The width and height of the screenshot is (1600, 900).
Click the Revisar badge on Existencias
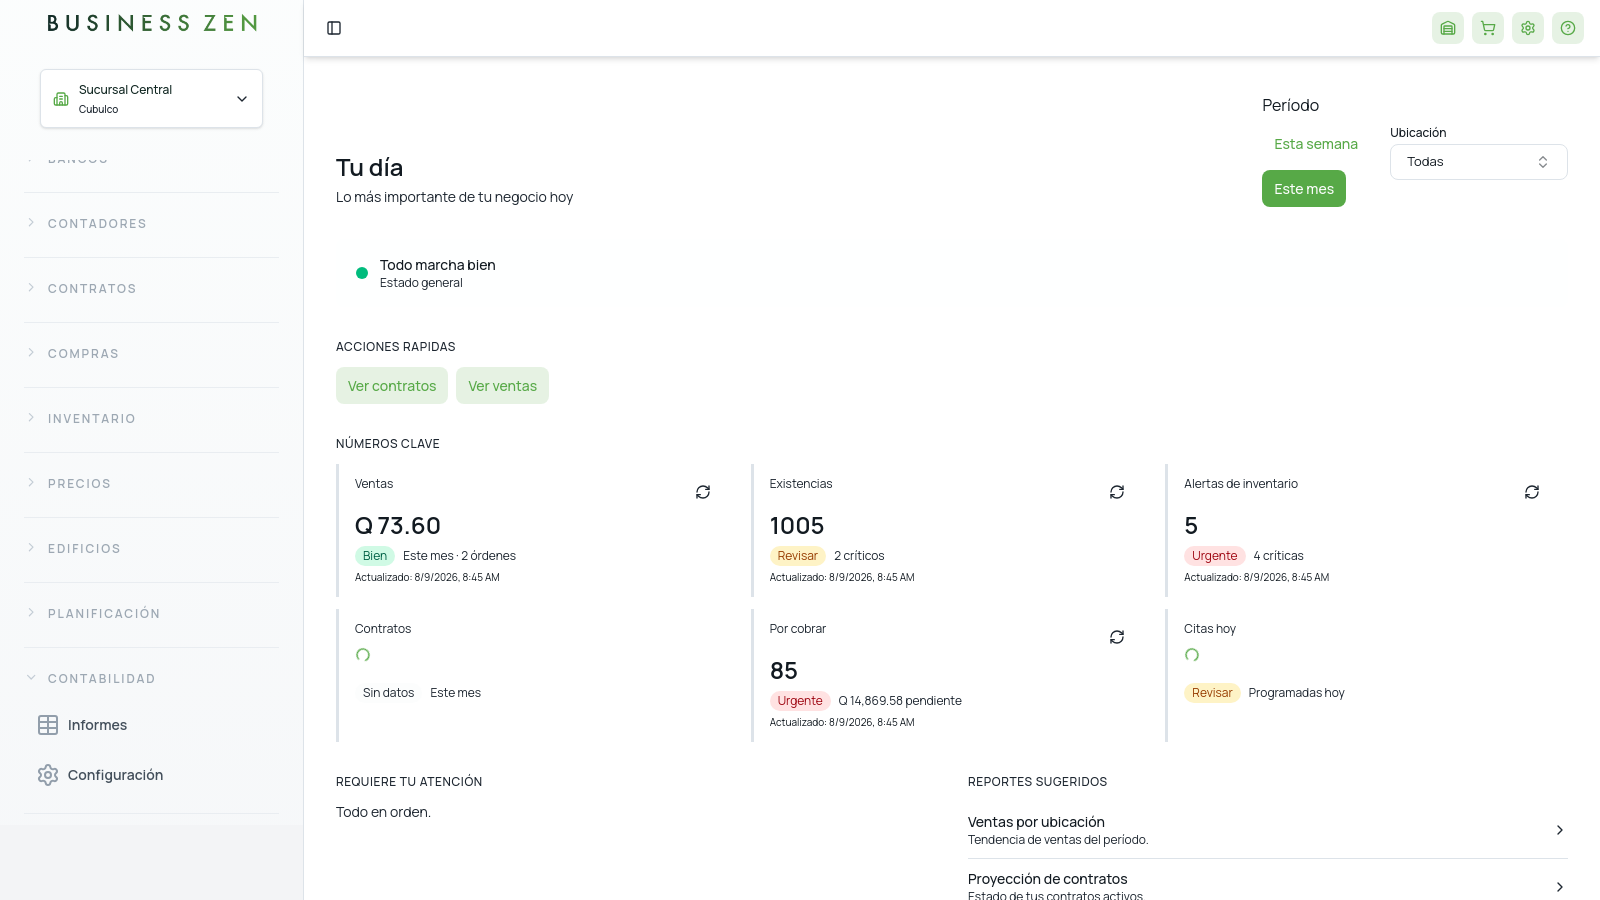tap(798, 556)
